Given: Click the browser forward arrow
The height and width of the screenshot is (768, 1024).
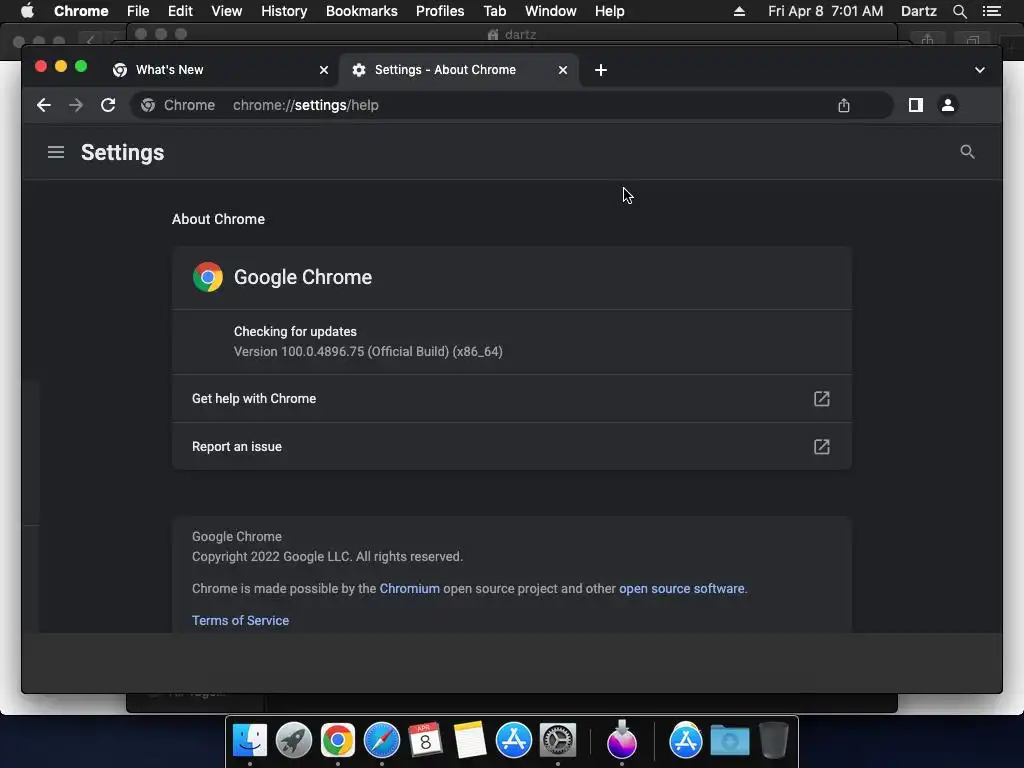Looking at the screenshot, I should click(76, 105).
